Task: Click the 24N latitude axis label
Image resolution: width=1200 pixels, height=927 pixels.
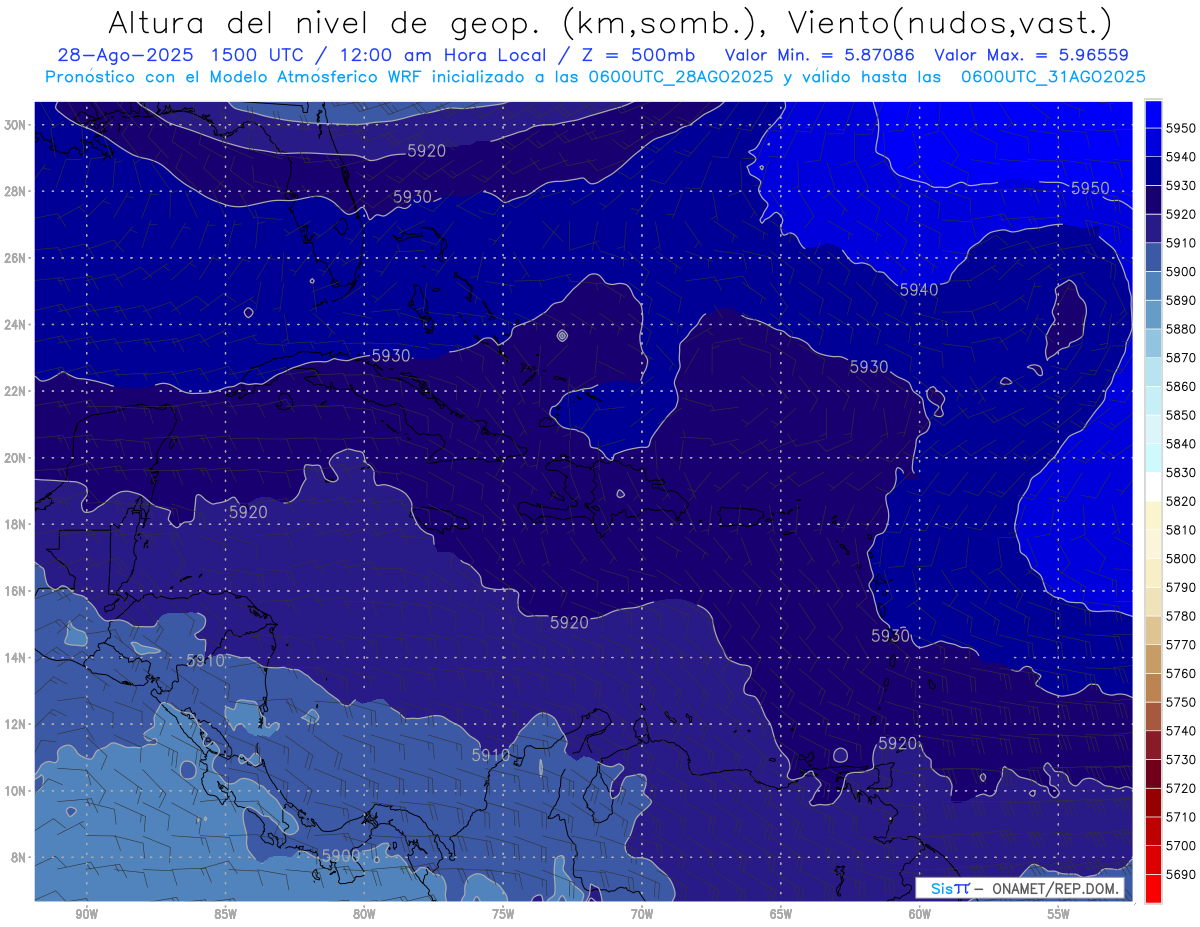Action: [x=16, y=325]
